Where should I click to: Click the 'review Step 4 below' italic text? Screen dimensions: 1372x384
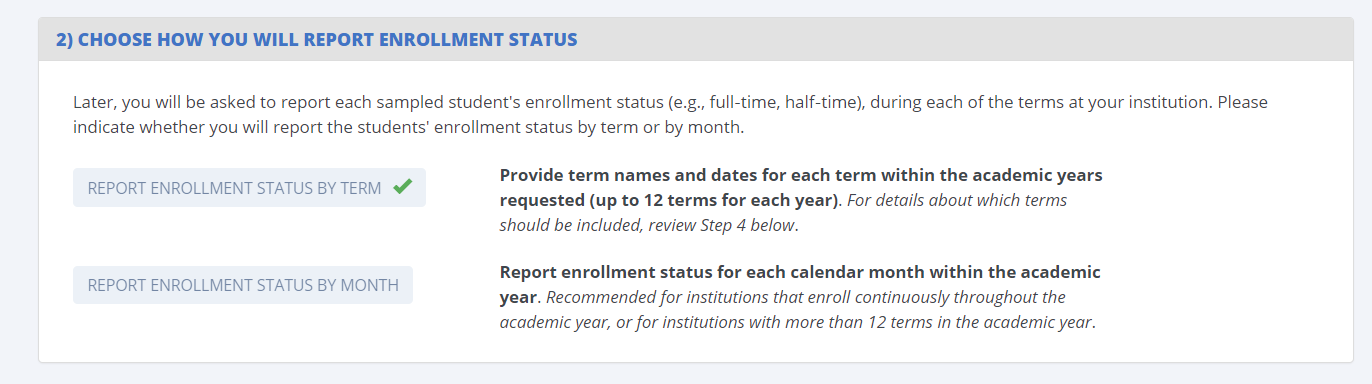pos(722,225)
